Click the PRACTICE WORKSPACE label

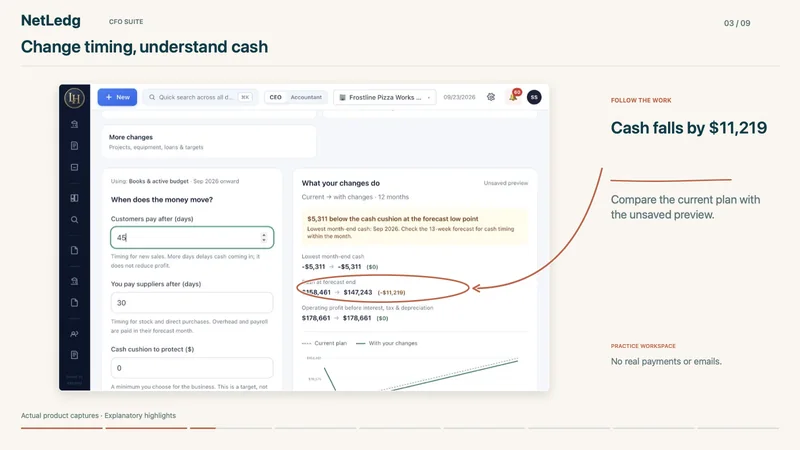643,346
